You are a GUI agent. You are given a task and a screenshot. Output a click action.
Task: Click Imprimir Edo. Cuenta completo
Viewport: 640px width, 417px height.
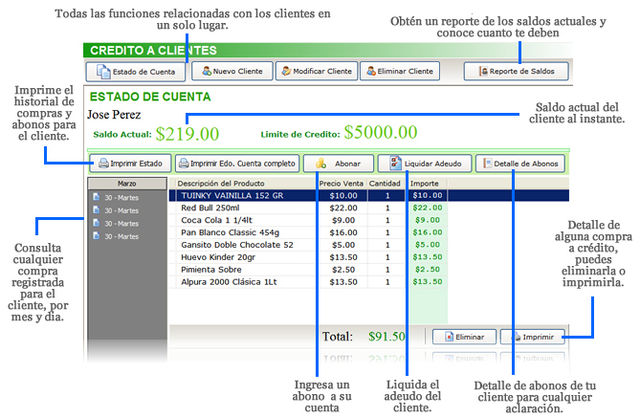click(x=237, y=164)
